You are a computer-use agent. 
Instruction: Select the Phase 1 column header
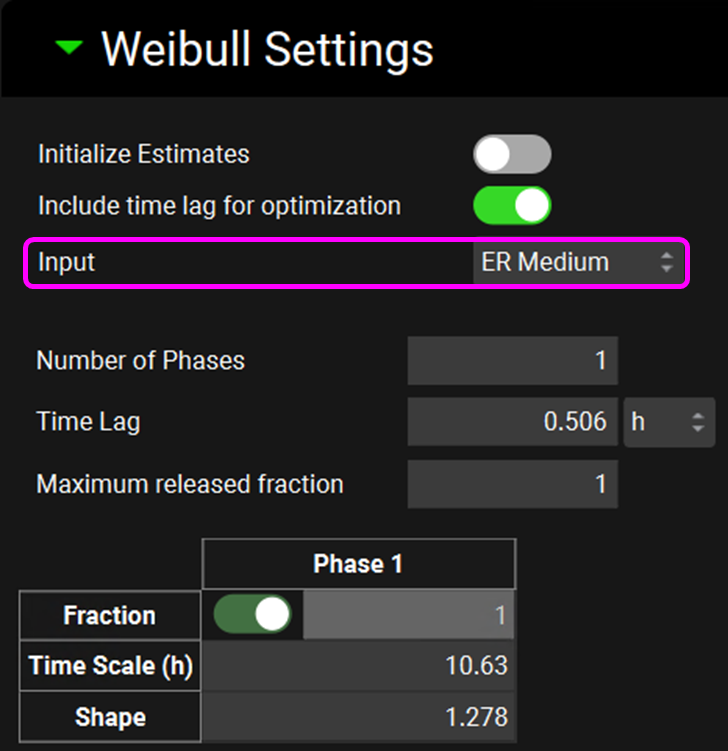point(358,565)
